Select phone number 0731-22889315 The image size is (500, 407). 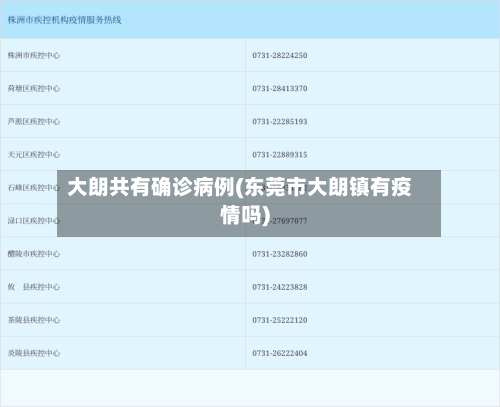click(x=280, y=155)
